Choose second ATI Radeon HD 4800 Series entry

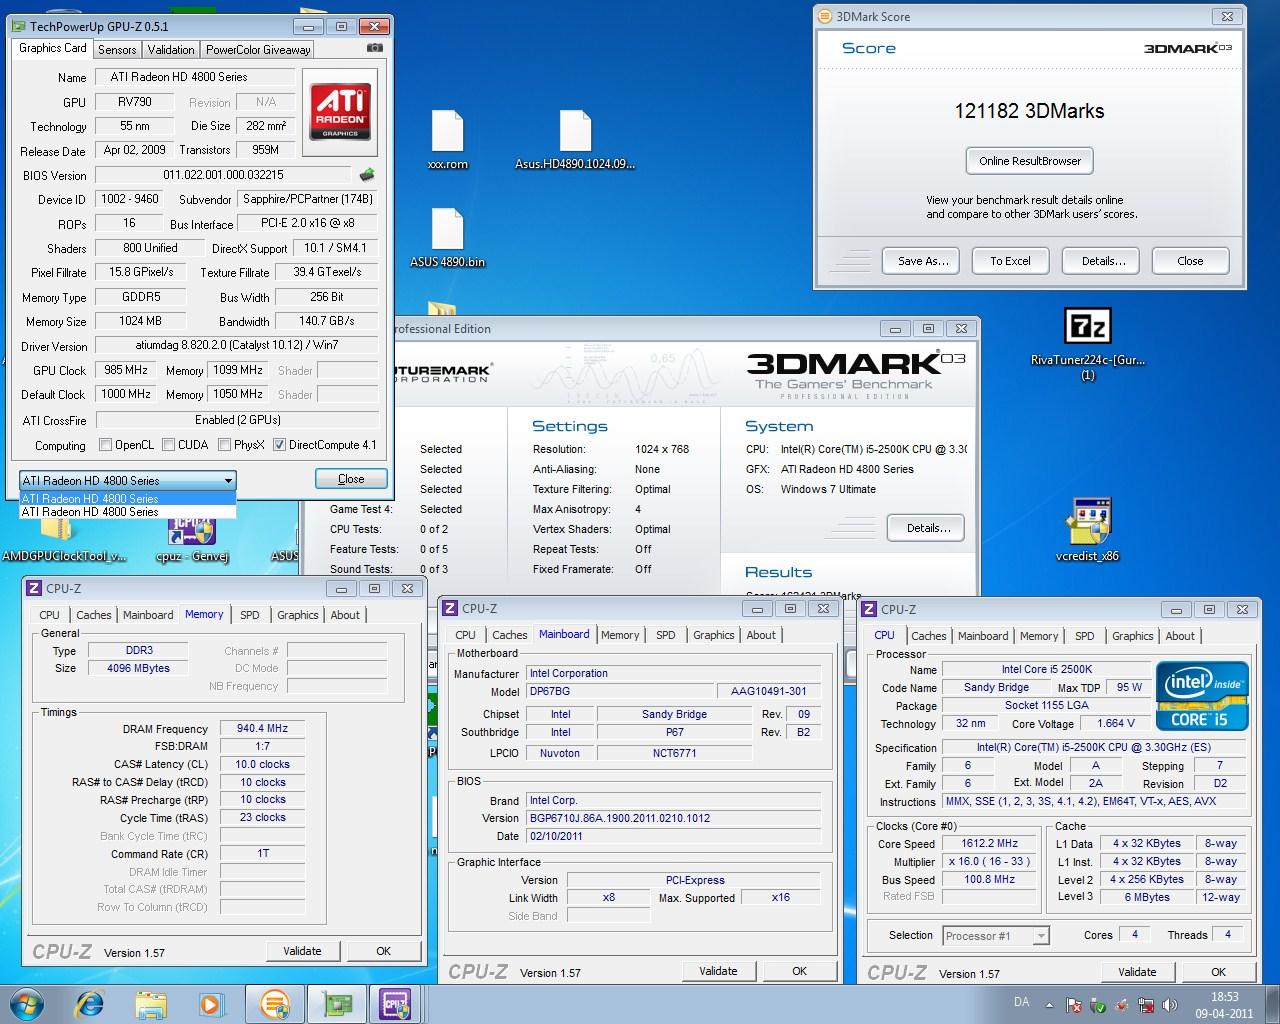coord(128,511)
